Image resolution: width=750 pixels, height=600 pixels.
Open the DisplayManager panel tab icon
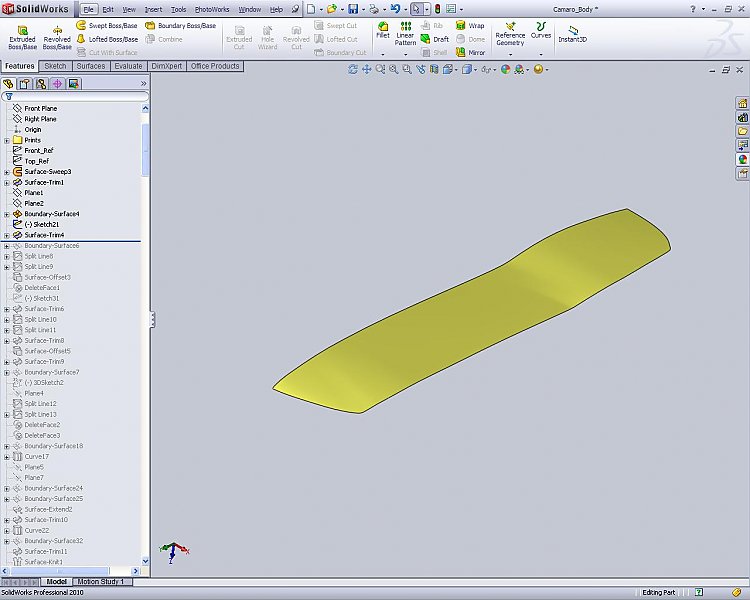click(x=73, y=84)
